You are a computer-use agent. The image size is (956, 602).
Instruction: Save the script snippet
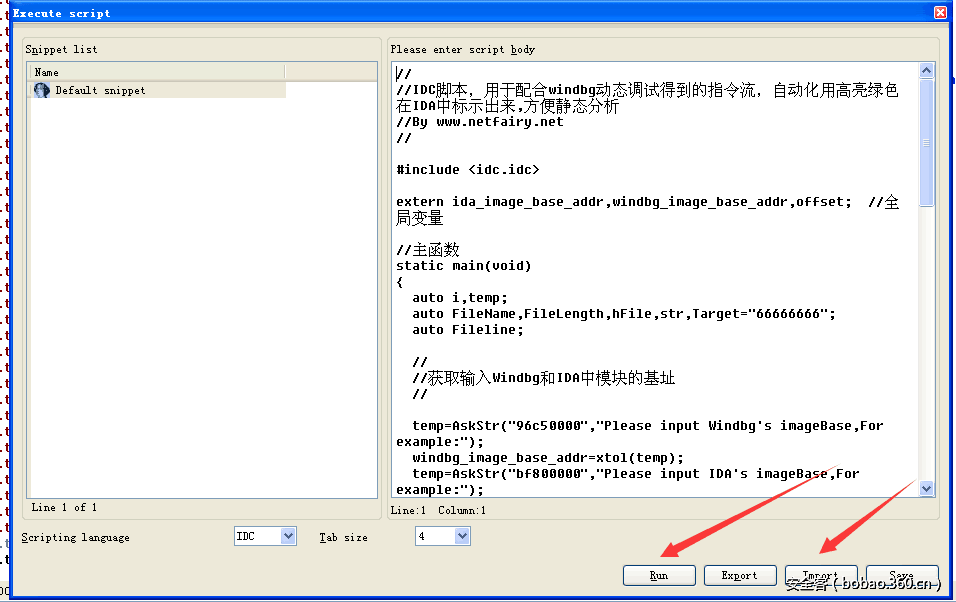click(902, 575)
